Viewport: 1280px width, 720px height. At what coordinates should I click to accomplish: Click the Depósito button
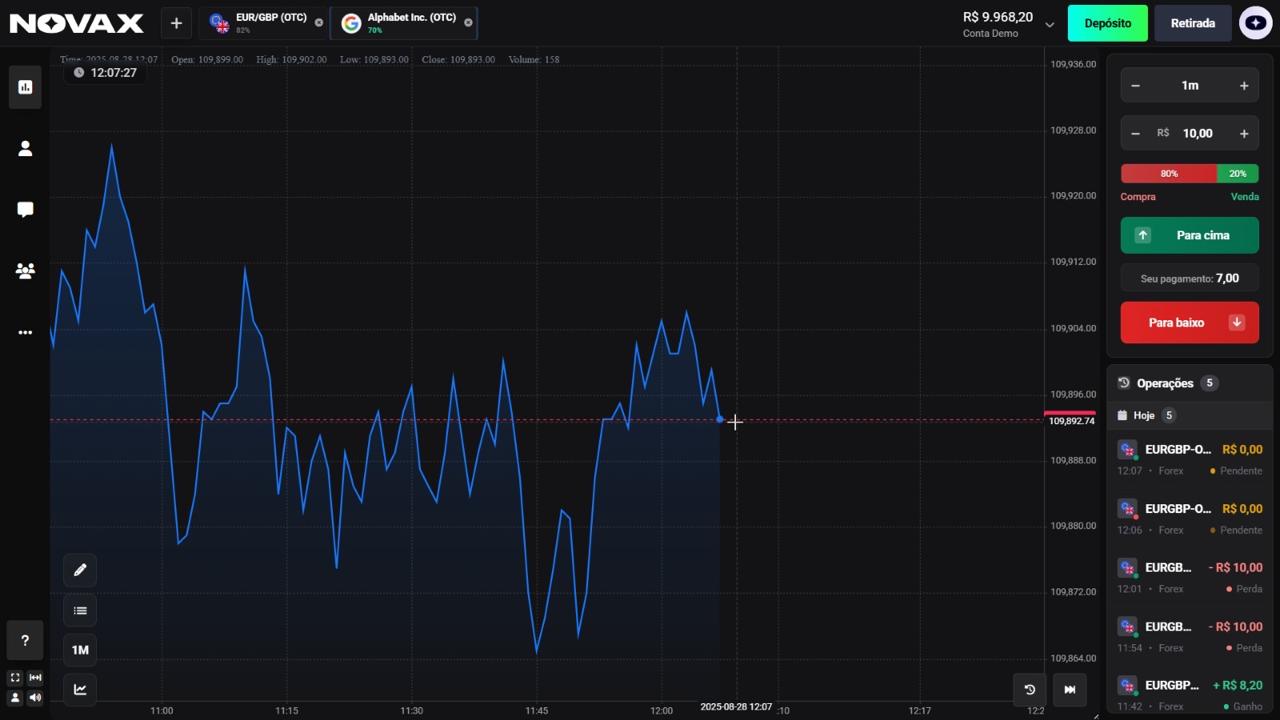pos(1107,22)
